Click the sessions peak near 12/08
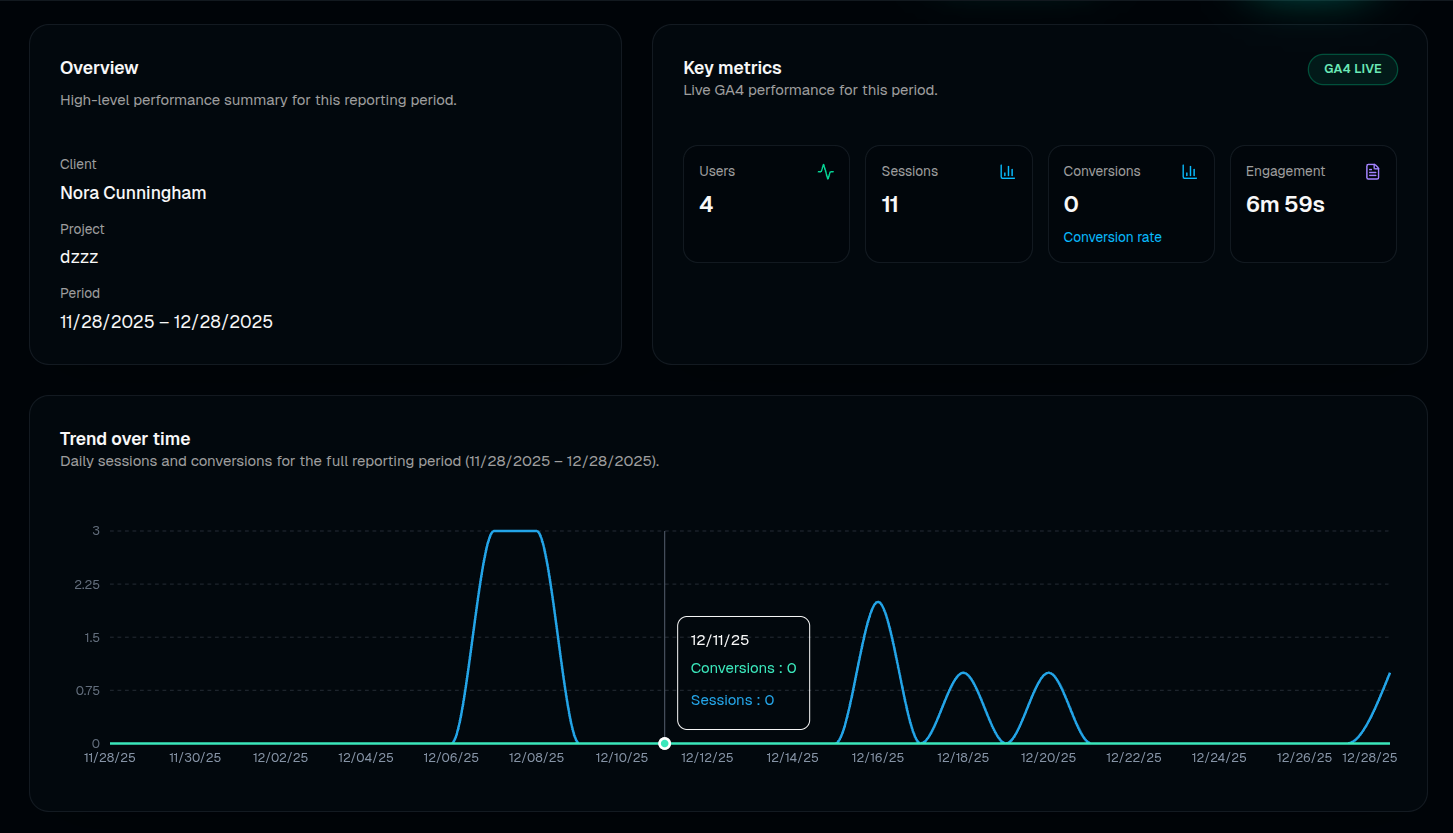The width and height of the screenshot is (1453, 833). pyautogui.click(x=514, y=530)
